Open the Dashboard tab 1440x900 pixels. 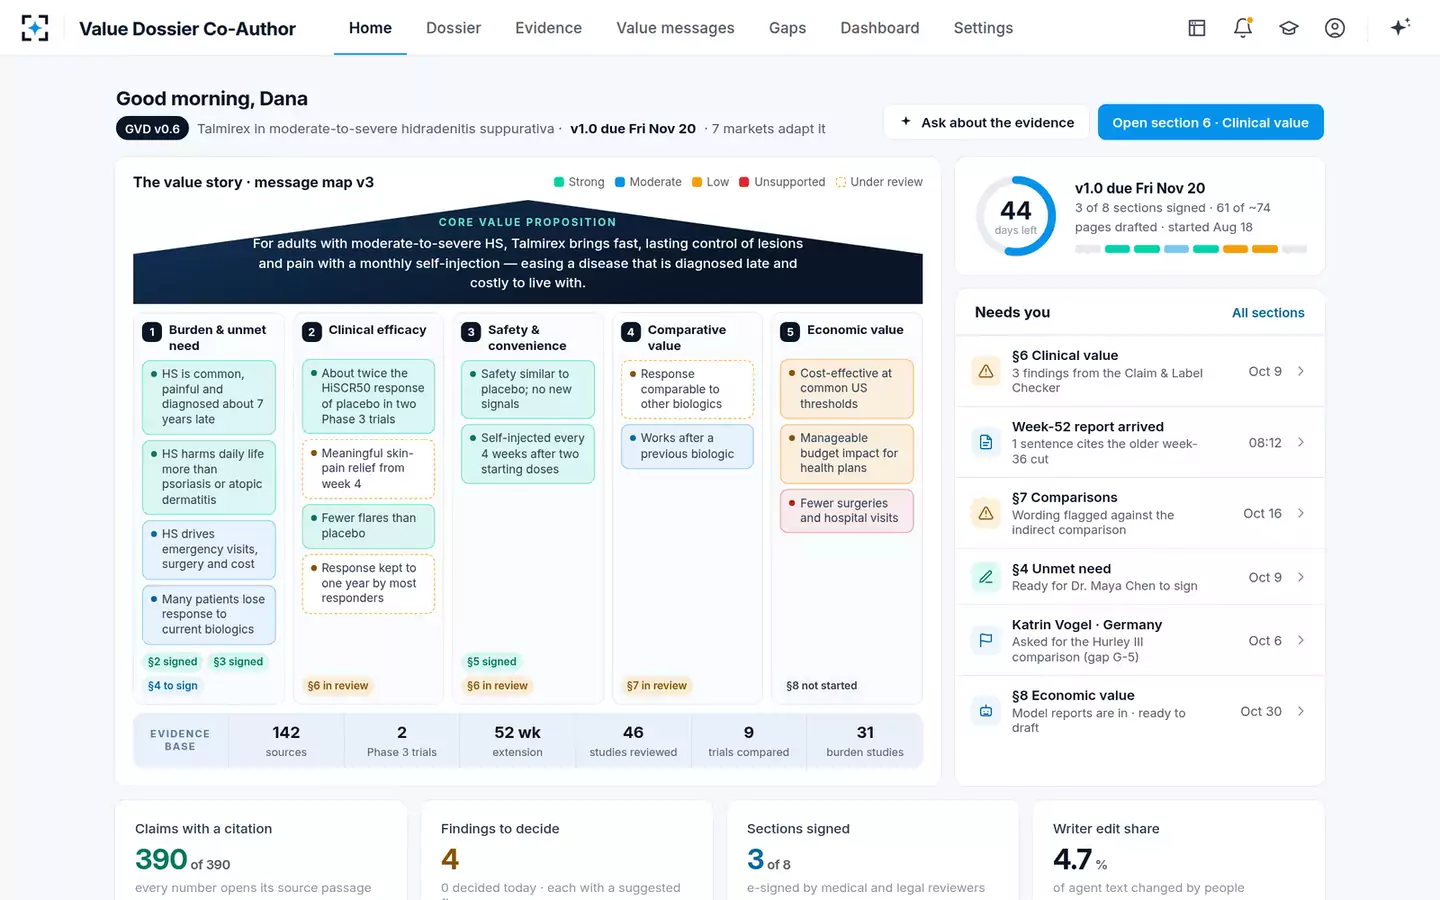880,28
